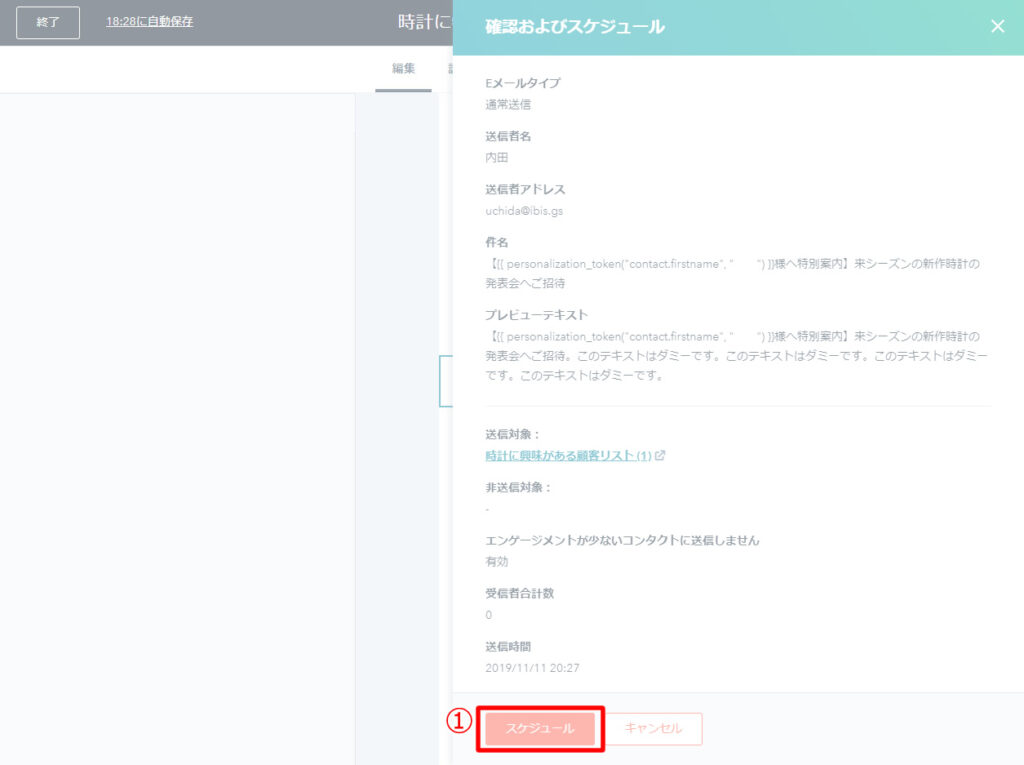Click the Eメールタイプ label
The width and height of the screenshot is (1024, 765).
click(522, 83)
